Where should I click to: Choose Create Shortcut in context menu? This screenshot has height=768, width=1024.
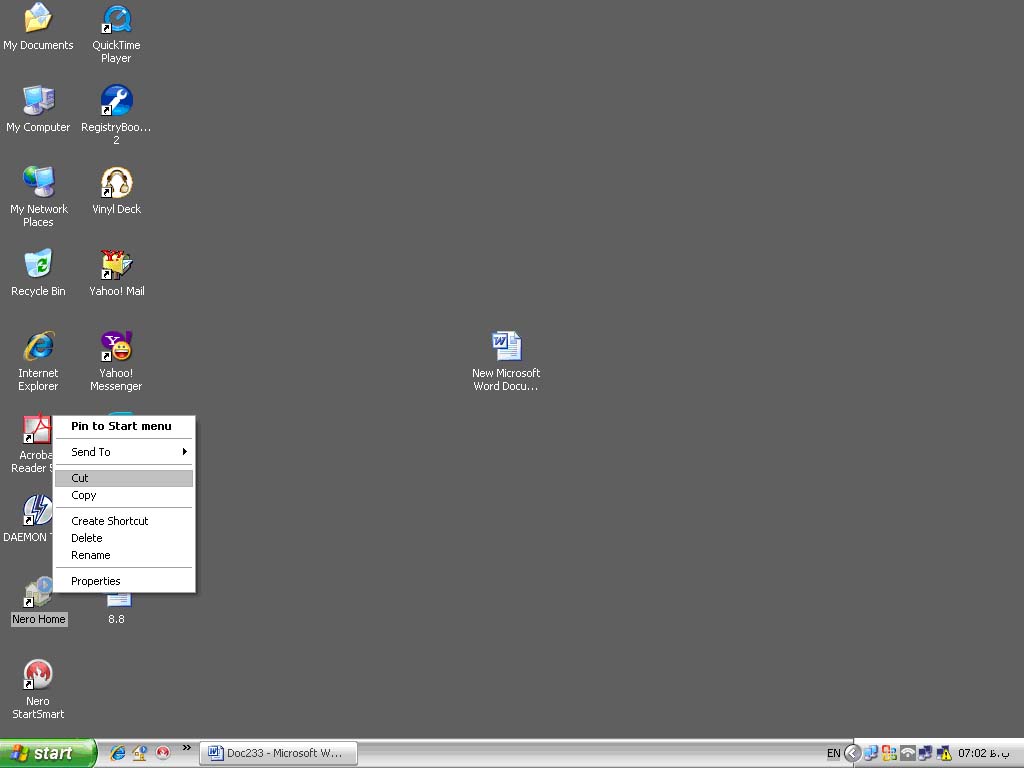coord(124,521)
